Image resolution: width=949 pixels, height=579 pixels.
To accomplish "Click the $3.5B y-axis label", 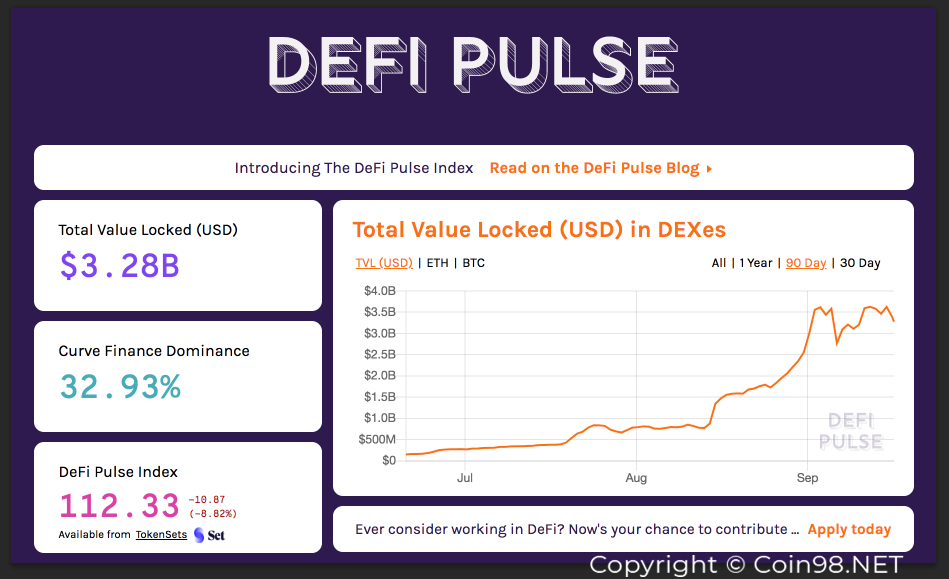I will [x=379, y=312].
